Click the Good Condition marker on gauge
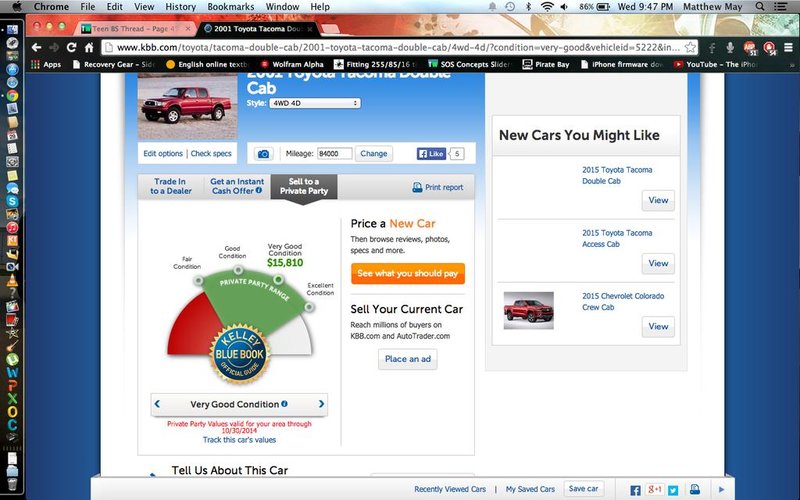 [x=238, y=269]
